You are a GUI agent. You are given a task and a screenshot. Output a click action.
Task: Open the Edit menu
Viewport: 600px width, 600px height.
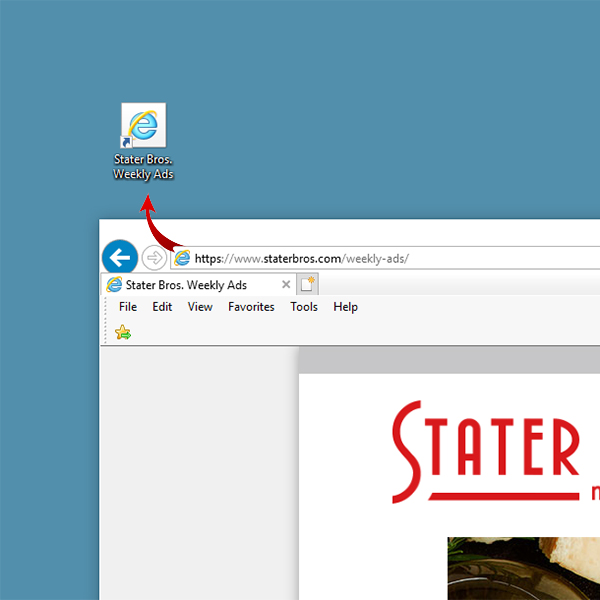tap(162, 307)
